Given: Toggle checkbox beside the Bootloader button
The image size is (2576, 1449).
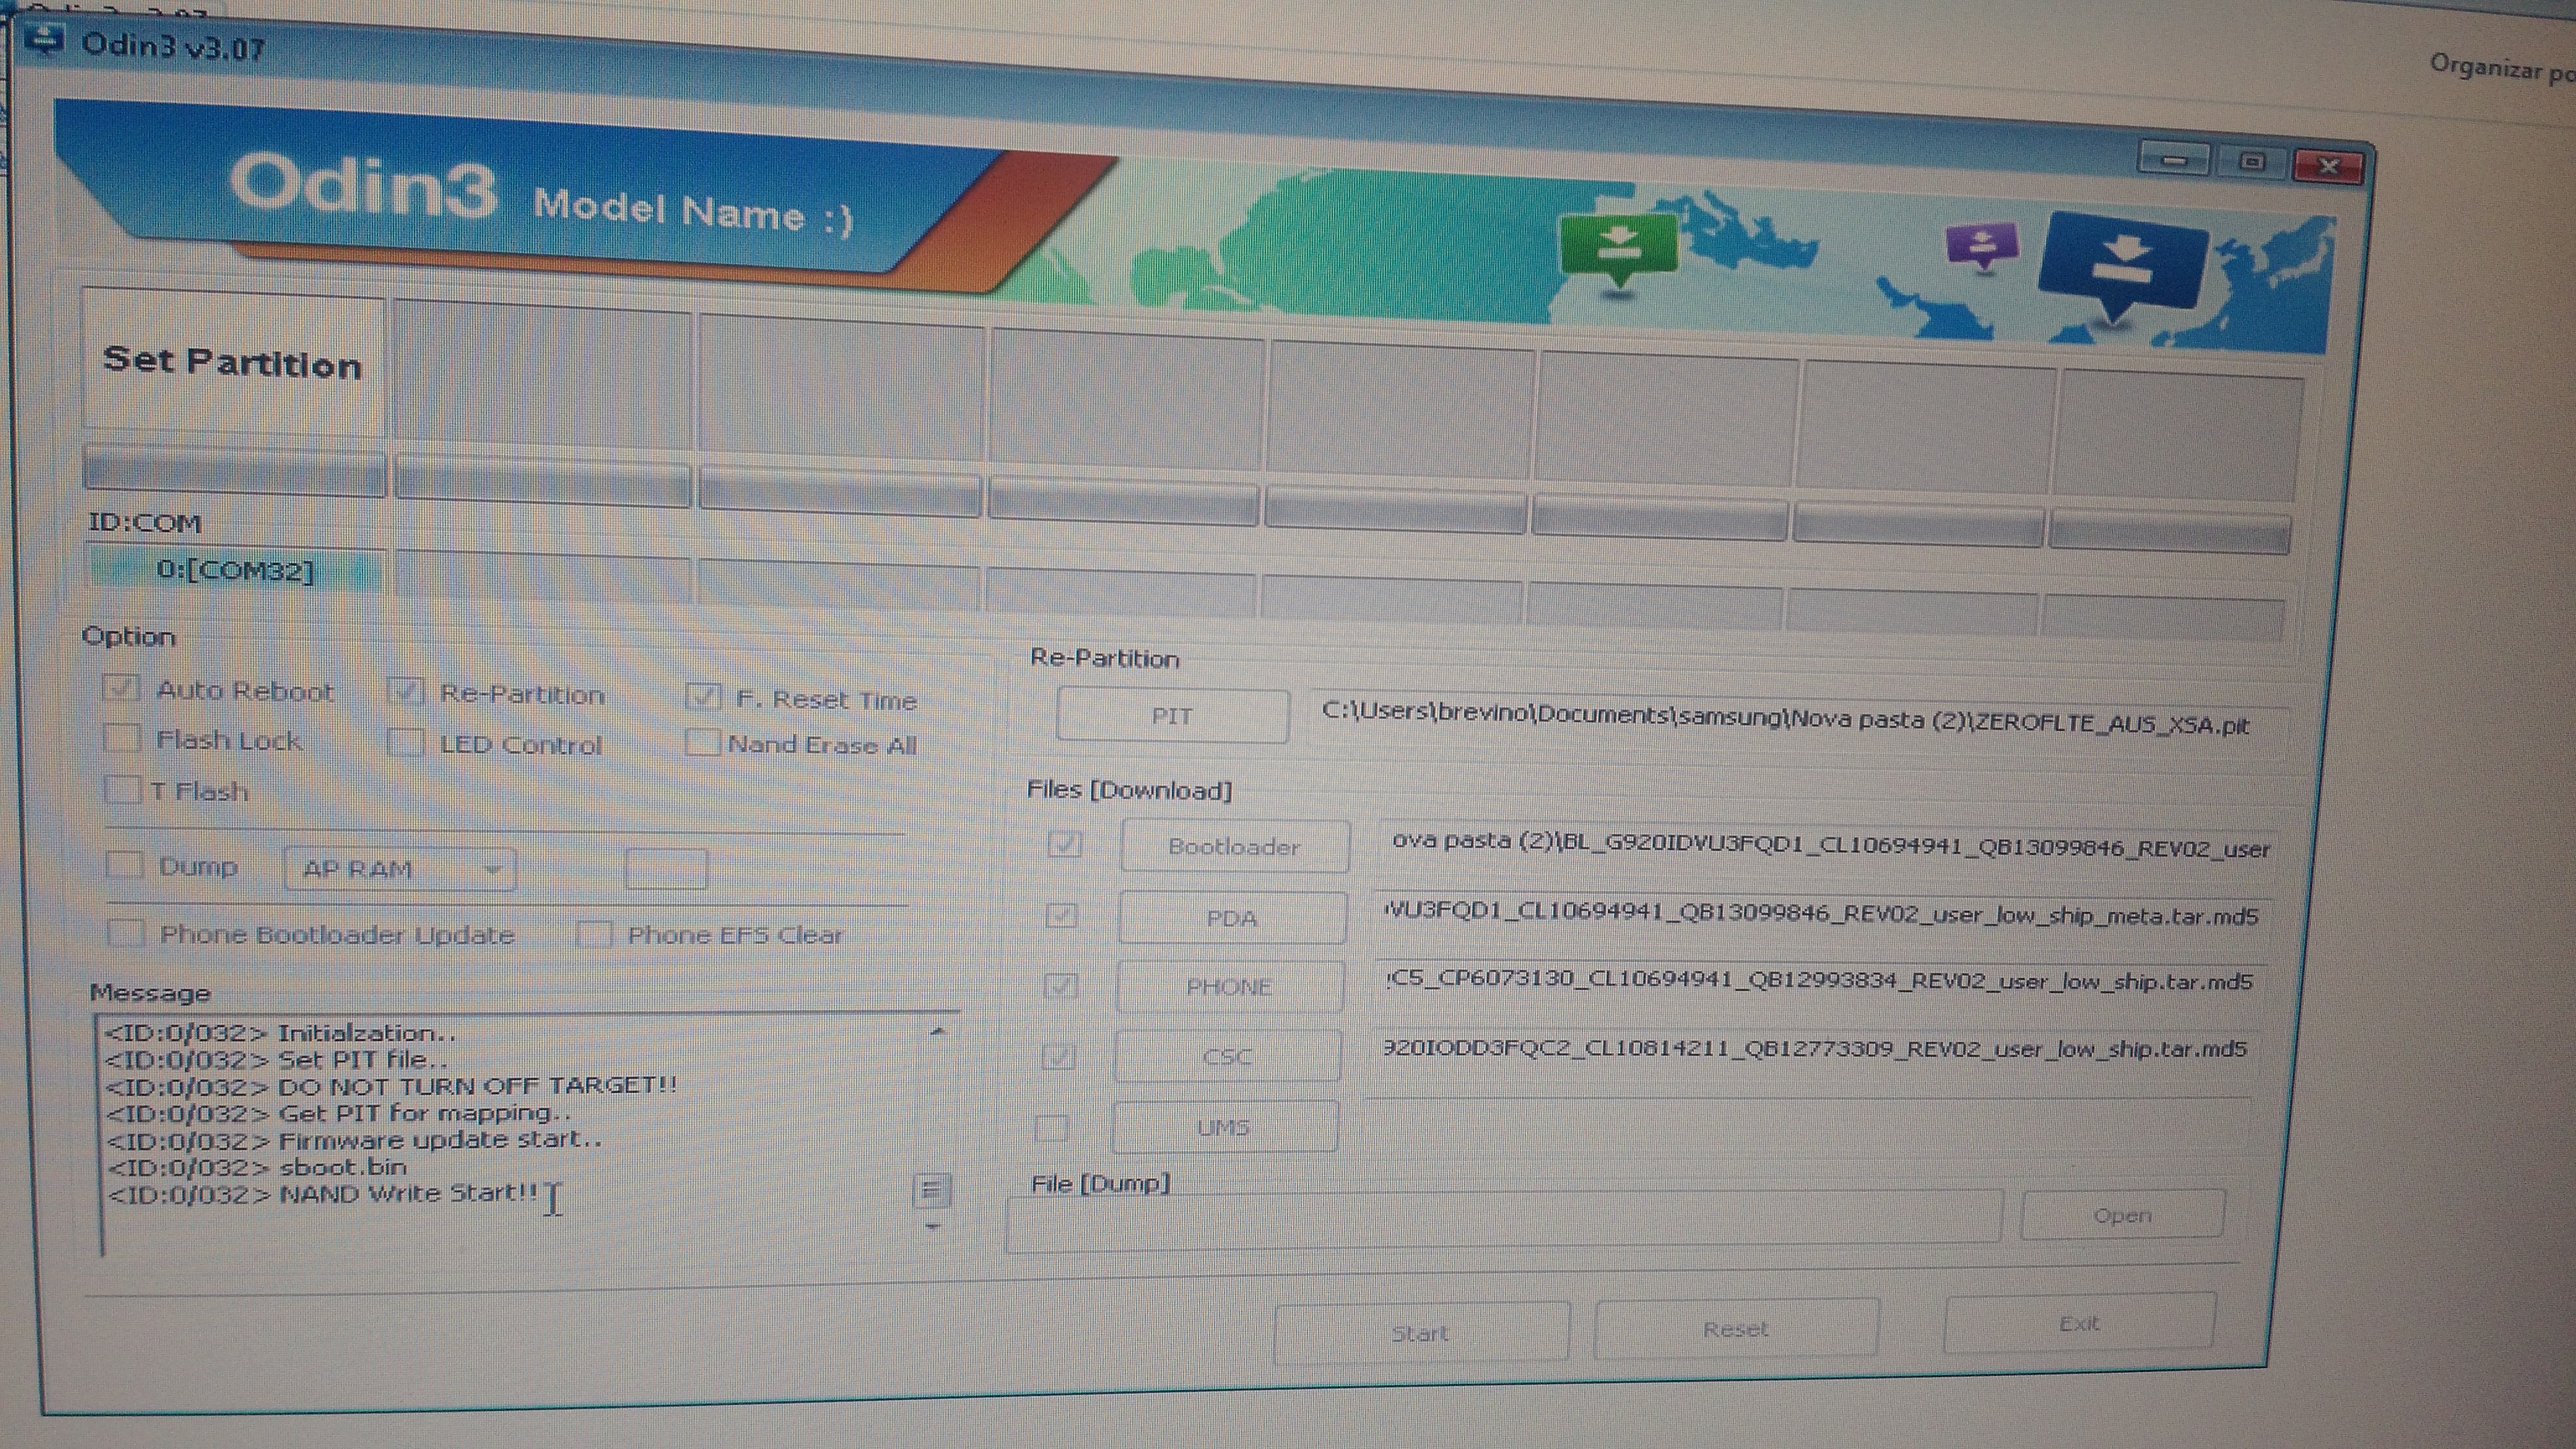Looking at the screenshot, I should pos(1065,845).
